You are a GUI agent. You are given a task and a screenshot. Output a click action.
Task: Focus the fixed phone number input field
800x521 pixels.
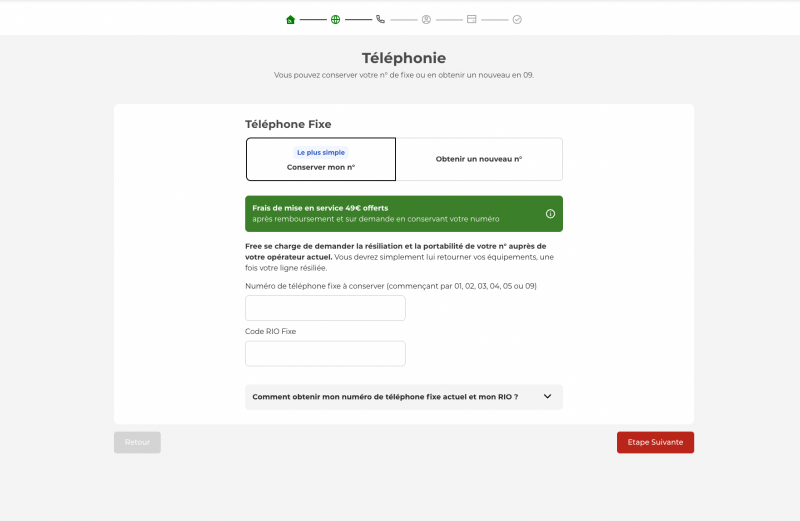(325, 308)
